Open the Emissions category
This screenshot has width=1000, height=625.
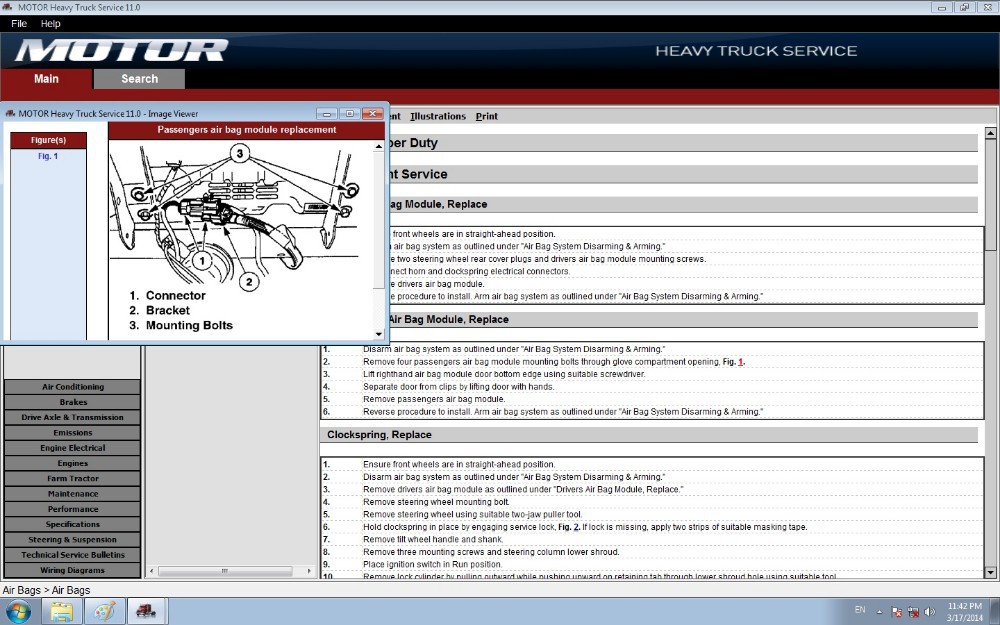73,432
